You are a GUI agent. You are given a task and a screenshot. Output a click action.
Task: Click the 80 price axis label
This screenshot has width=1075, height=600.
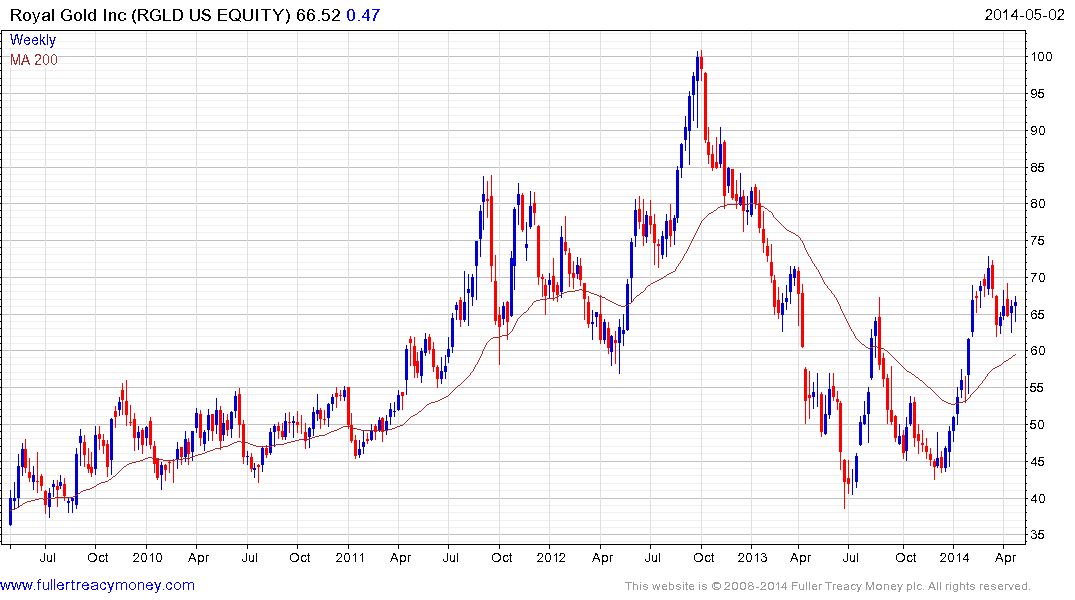1038,204
